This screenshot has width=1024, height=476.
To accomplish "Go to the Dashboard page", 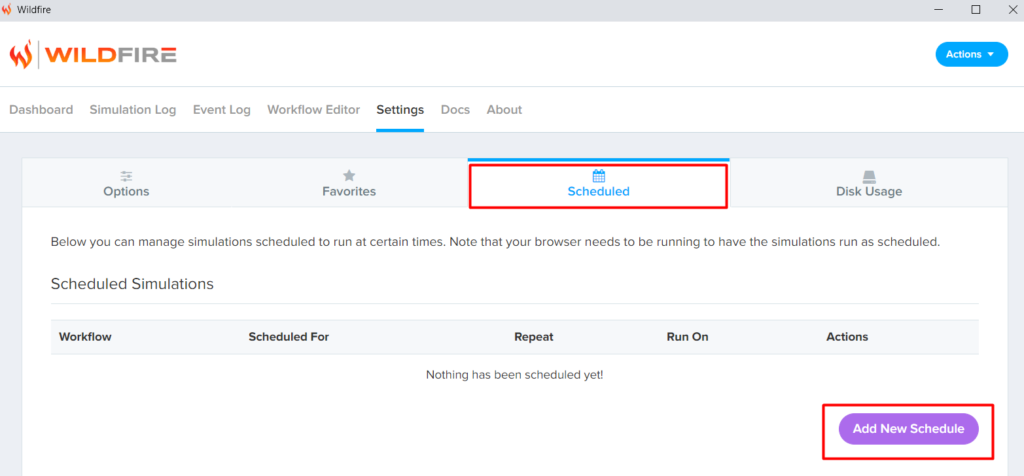I will (x=41, y=110).
